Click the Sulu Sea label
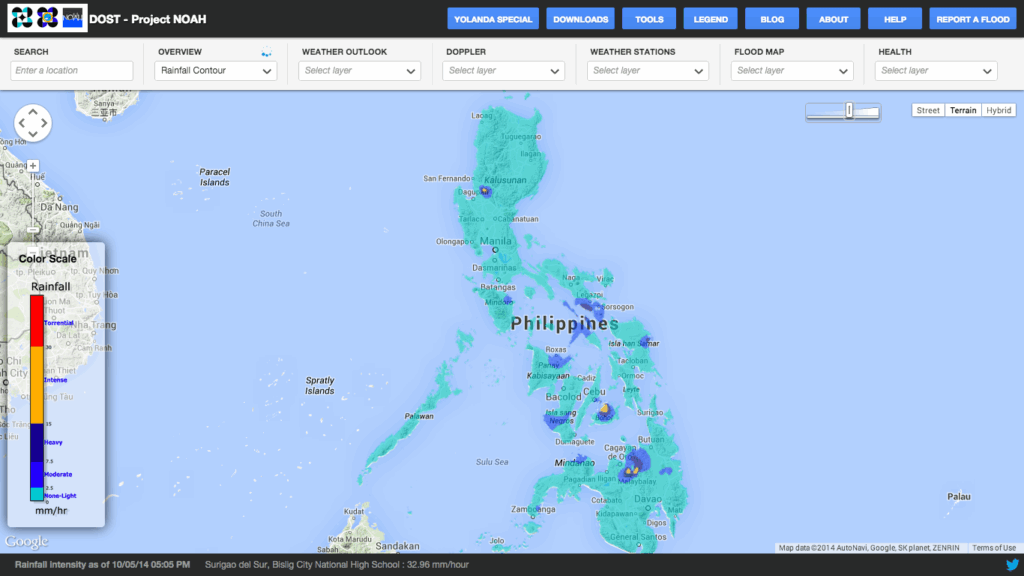Image resolution: width=1024 pixels, height=576 pixels. coord(492,462)
